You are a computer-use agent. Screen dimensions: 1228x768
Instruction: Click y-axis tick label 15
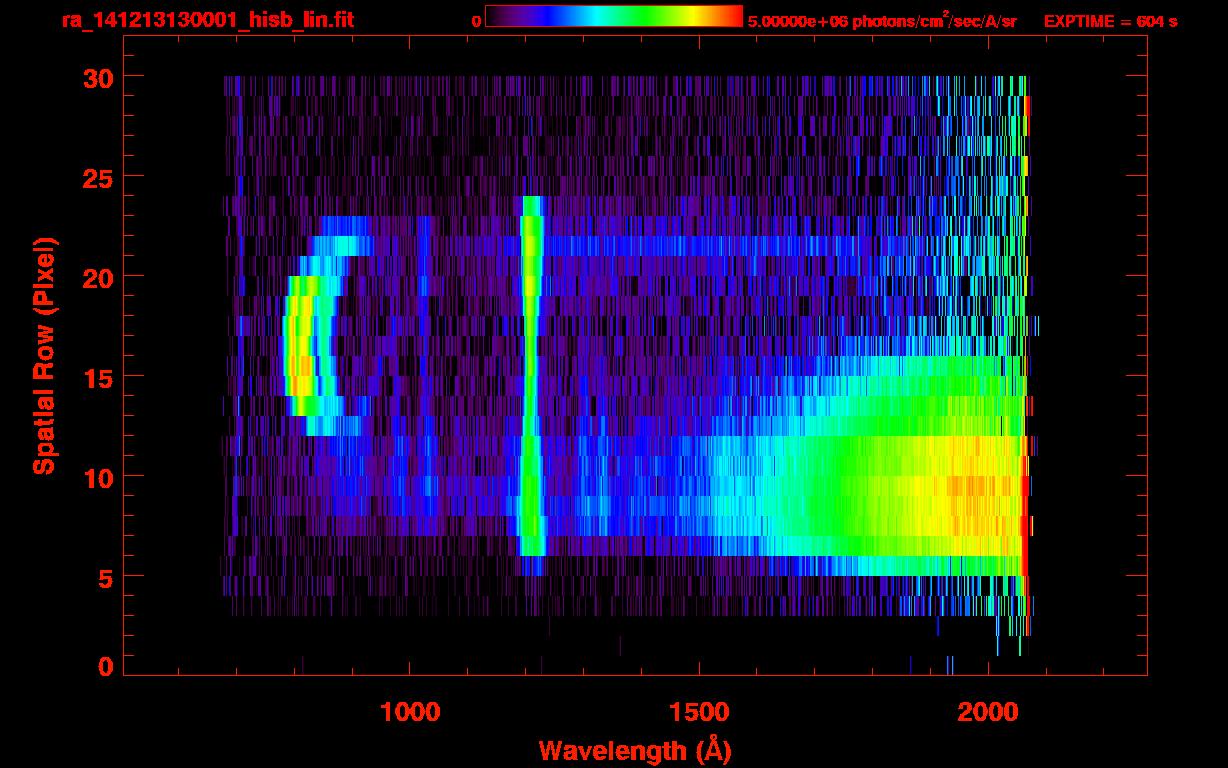click(x=98, y=377)
